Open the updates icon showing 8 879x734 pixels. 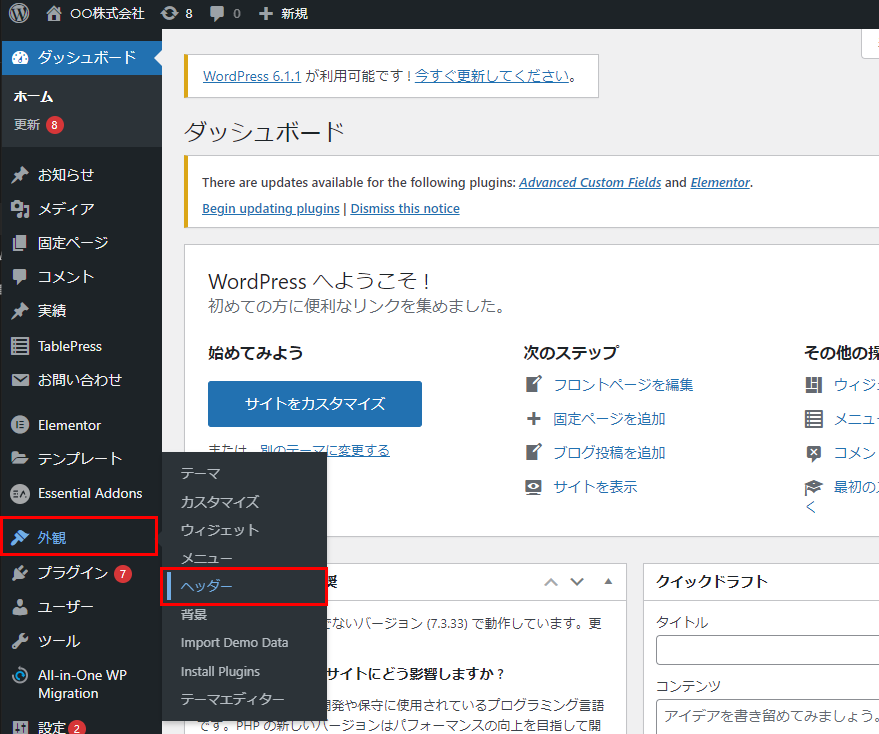[x=170, y=14]
